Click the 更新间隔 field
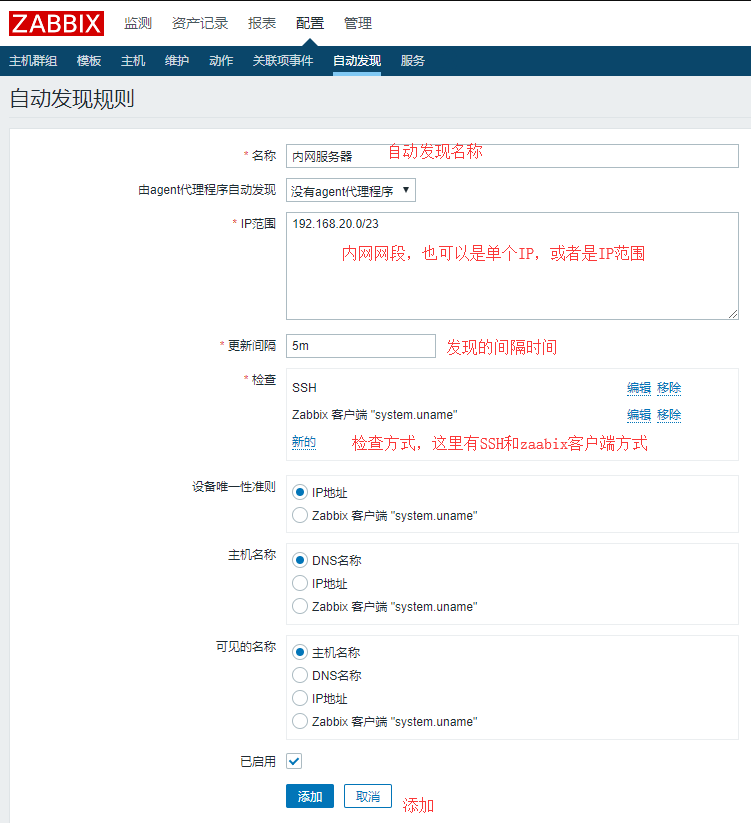 click(x=360, y=346)
